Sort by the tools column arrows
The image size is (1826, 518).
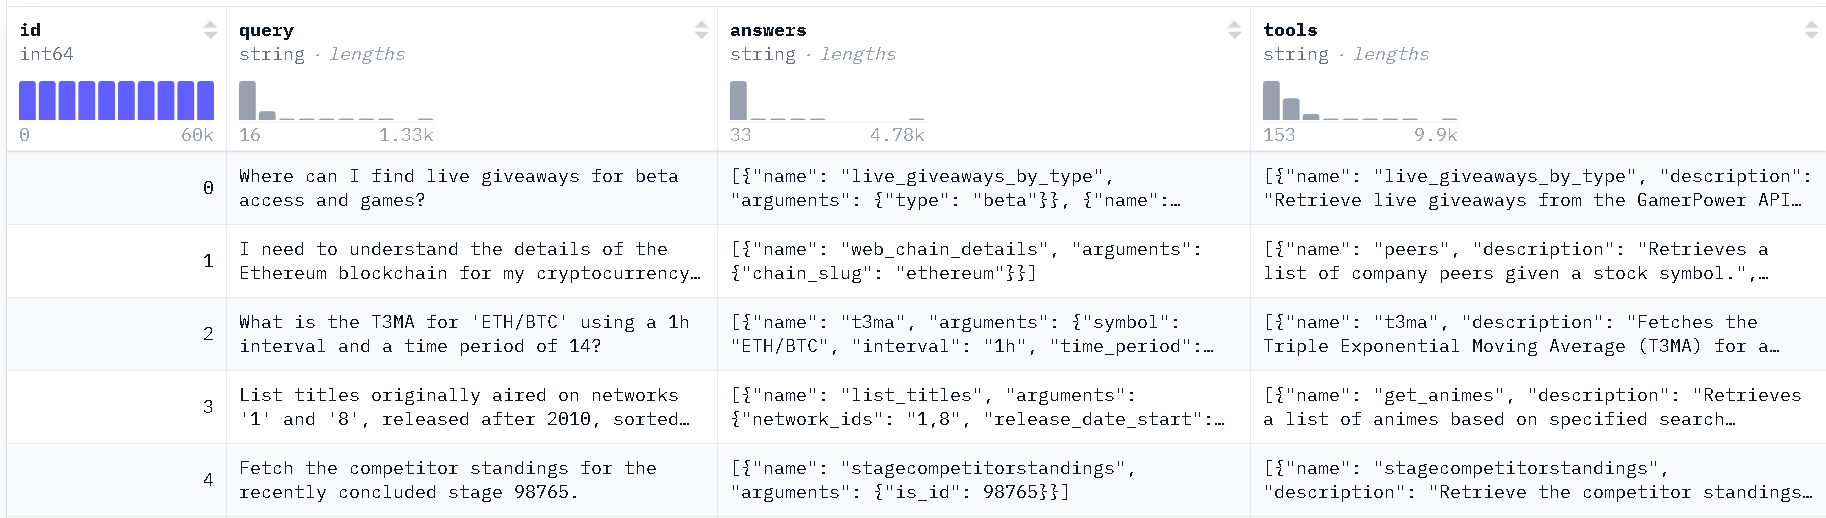click(1811, 30)
